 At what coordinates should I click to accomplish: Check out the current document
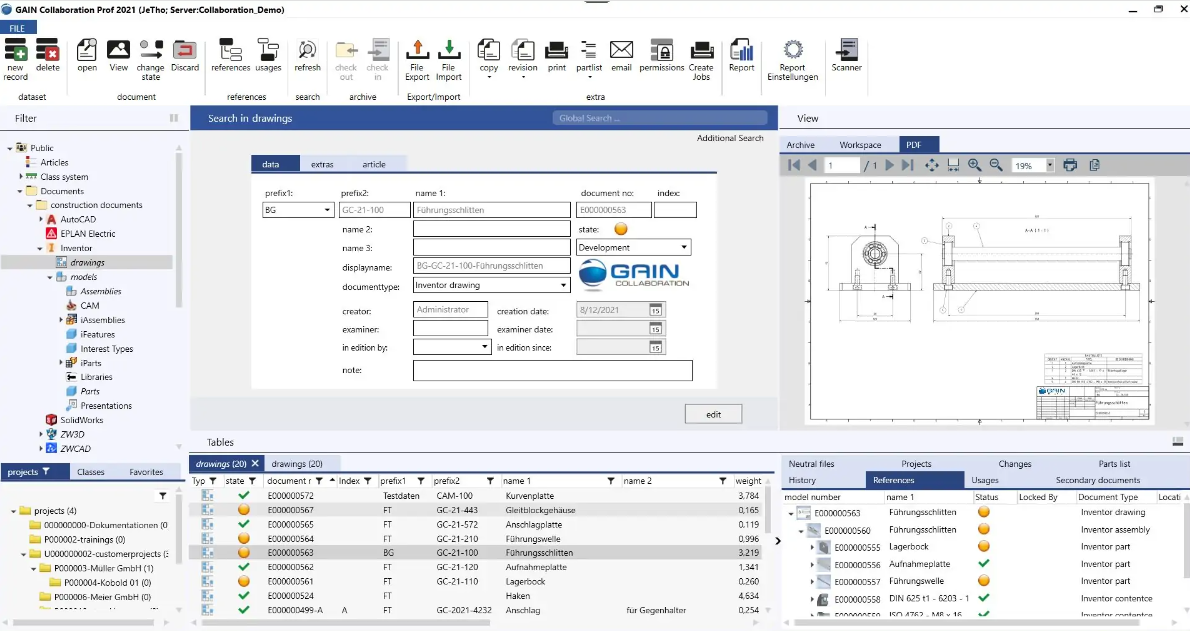tap(346, 57)
